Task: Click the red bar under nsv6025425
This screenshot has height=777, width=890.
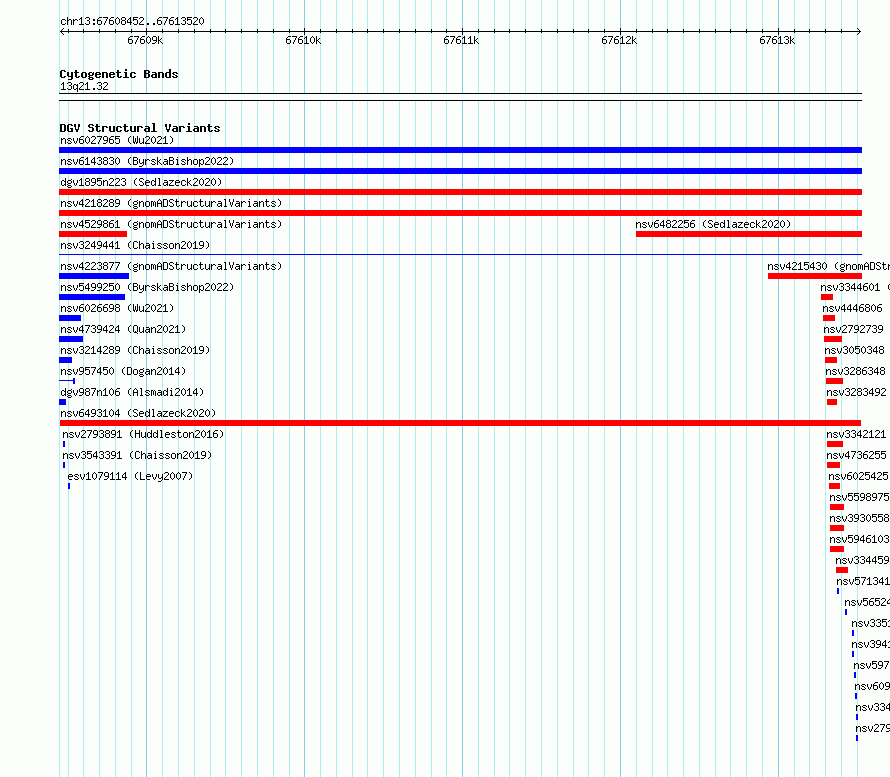Action: (x=834, y=486)
